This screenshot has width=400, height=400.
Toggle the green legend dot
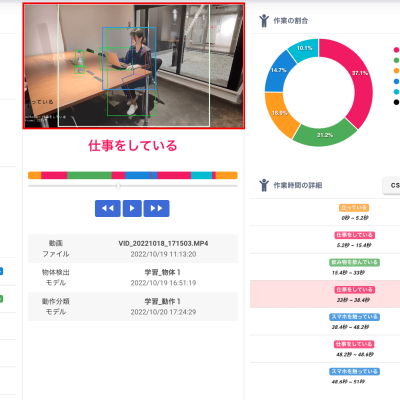(396, 60)
